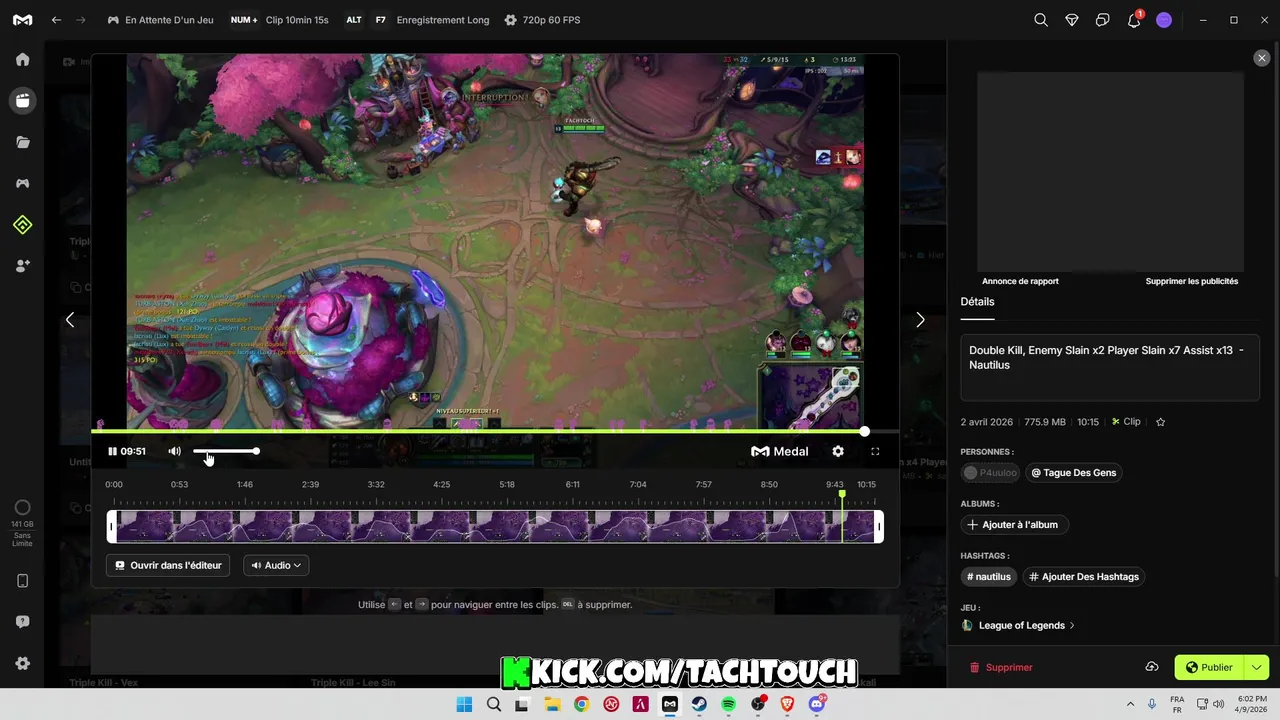Open search in the top bar

tap(1041, 20)
